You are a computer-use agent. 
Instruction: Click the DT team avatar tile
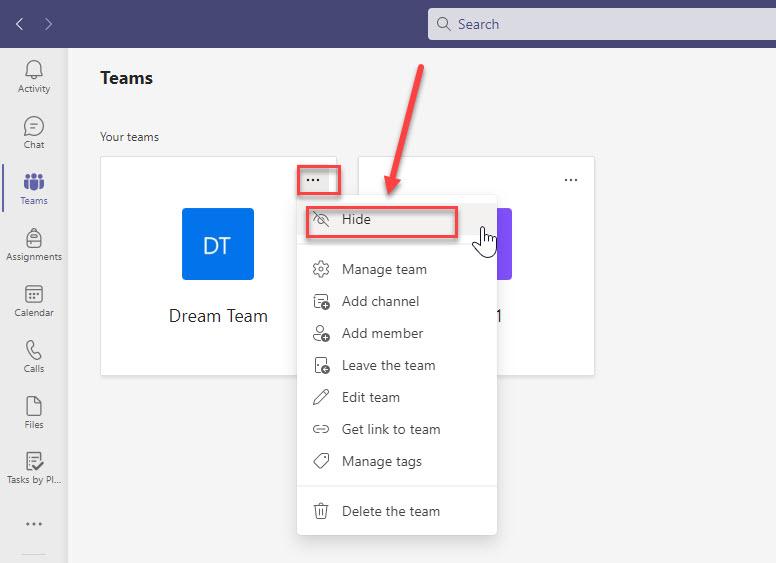click(218, 244)
